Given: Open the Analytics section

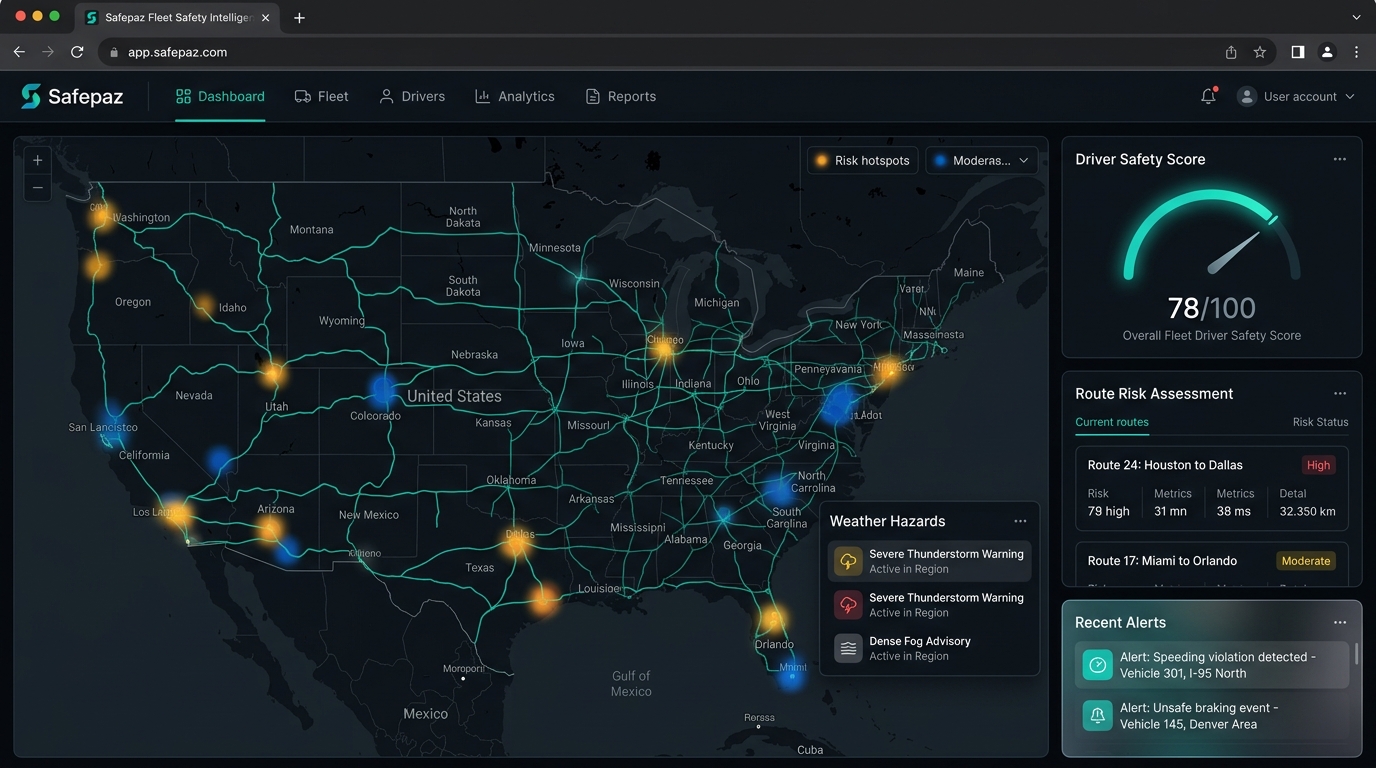Looking at the screenshot, I should tap(514, 96).
